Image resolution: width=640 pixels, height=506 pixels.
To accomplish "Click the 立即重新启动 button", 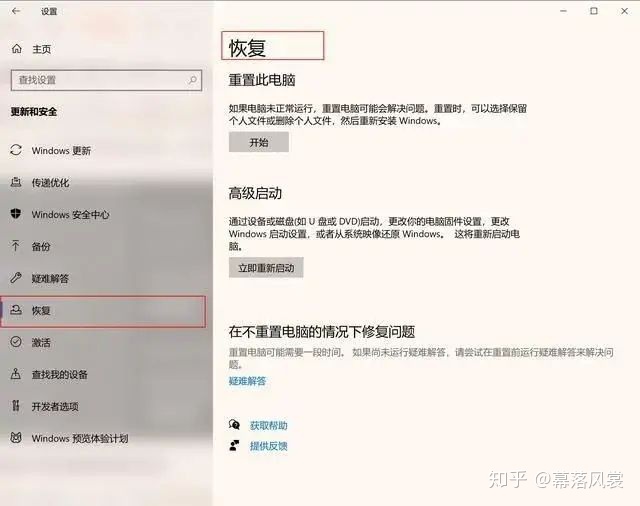I will (x=266, y=268).
